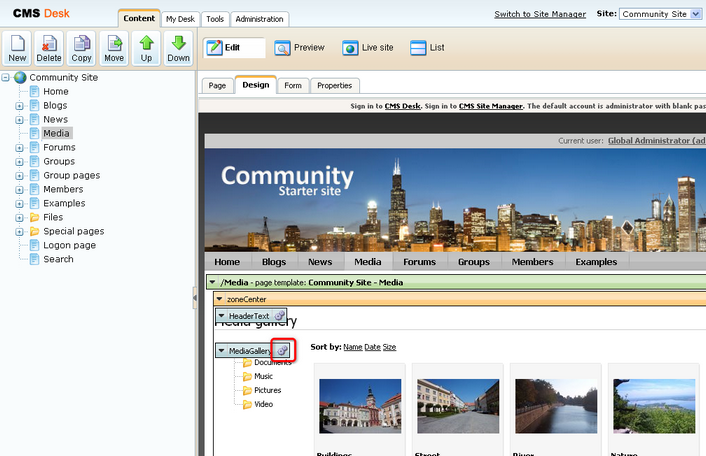Switch to the Page tab
This screenshot has height=456, width=706.
pyautogui.click(x=217, y=86)
